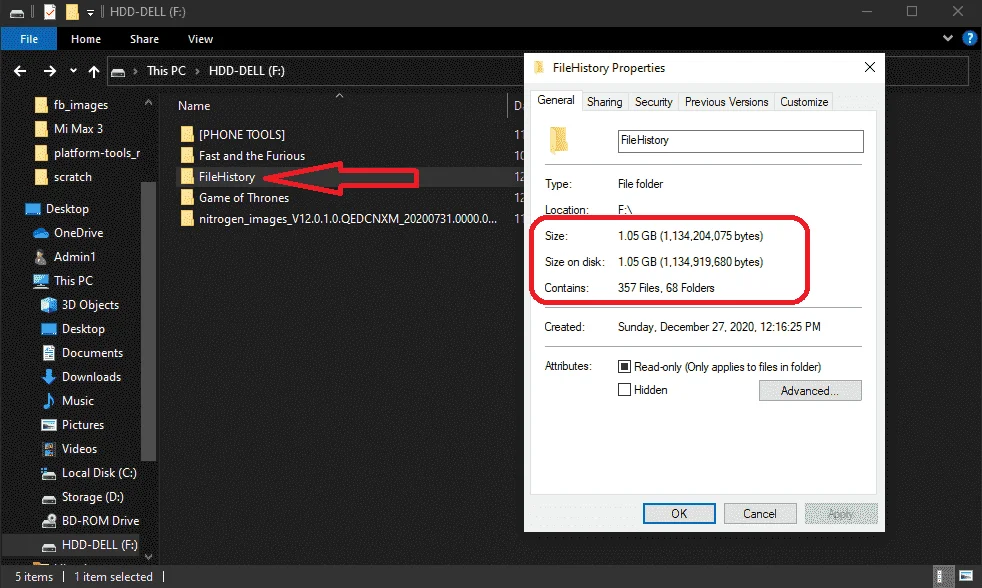The height and width of the screenshot is (588, 982).
Task: Open Pictures folder in sidebar
Action: click(x=83, y=425)
